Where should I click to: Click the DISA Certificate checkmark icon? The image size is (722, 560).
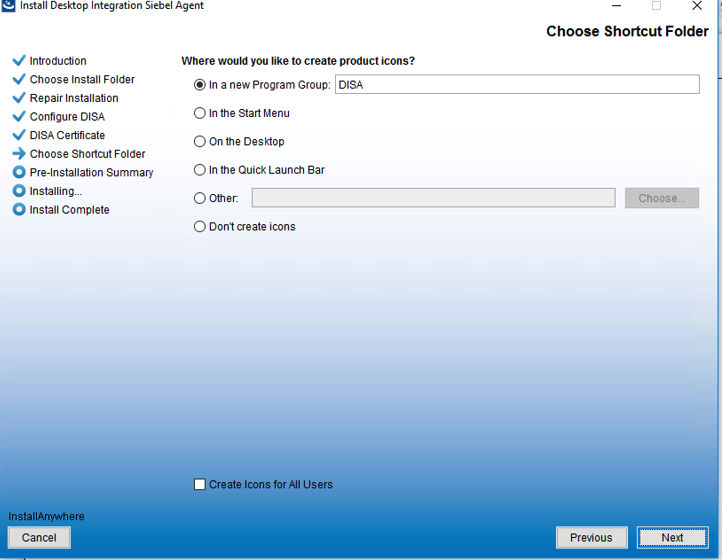point(19,135)
